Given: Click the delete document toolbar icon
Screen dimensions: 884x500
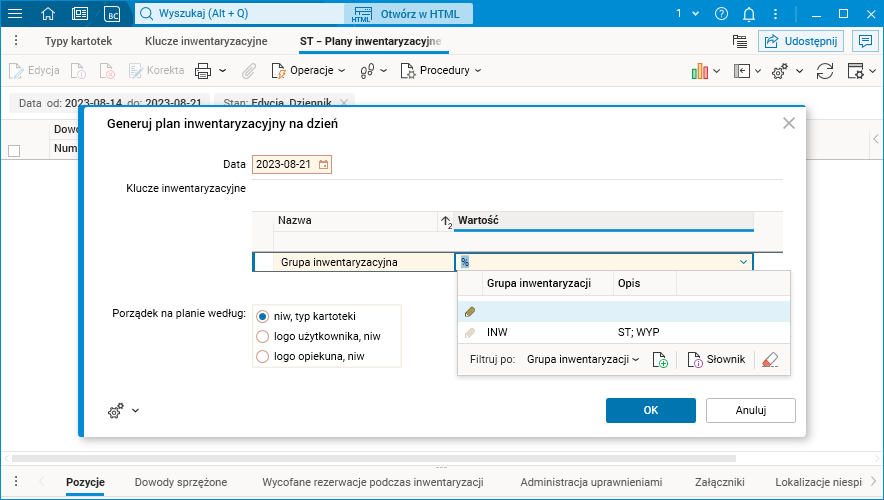Looking at the screenshot, I should coord(107,70).
